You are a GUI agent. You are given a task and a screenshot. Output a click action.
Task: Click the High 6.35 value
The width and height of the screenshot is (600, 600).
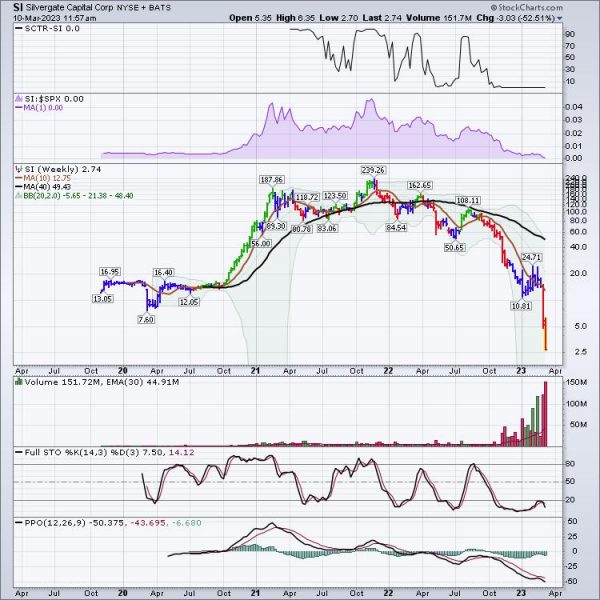click(x=295, y=18)
